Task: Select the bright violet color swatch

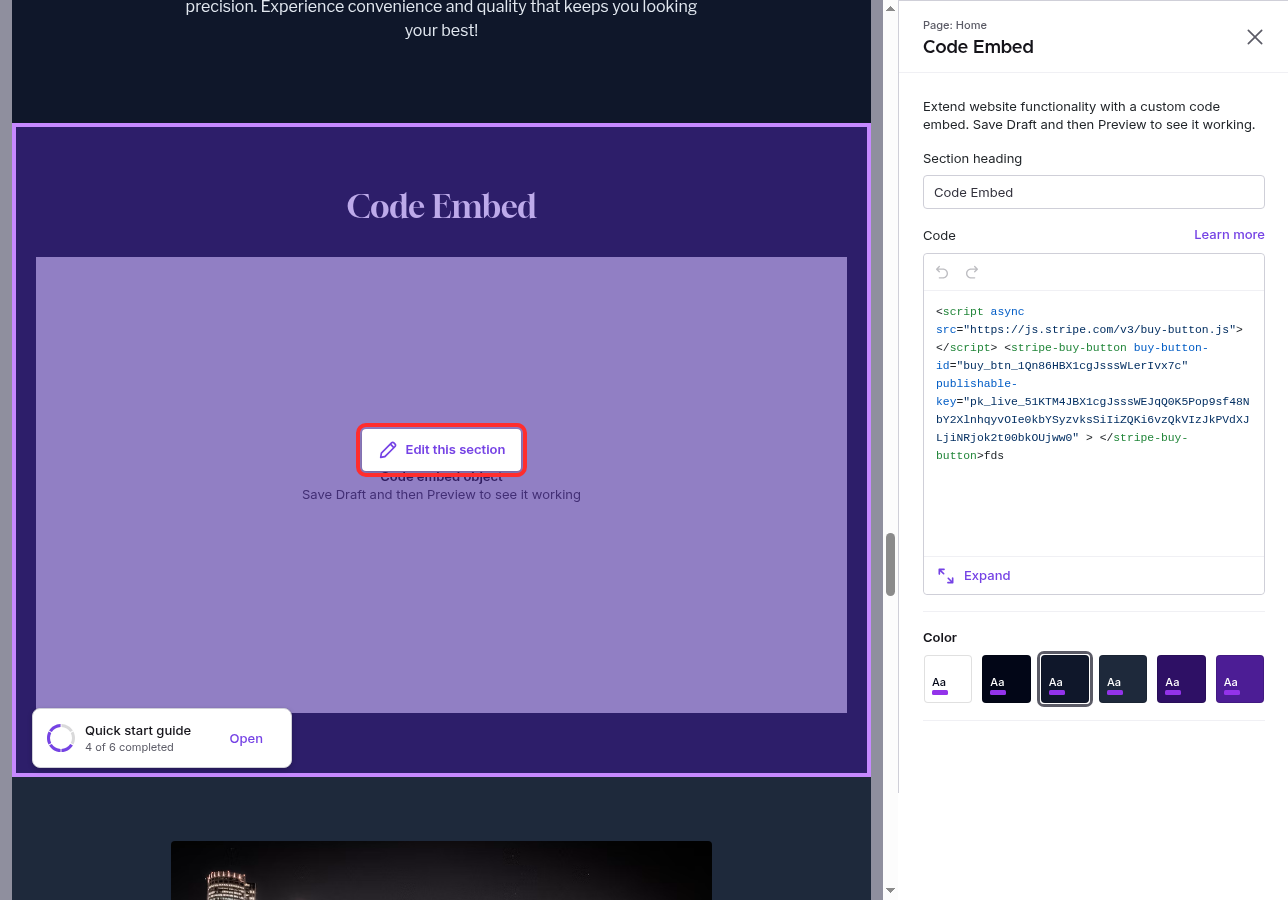Action: click(x=1240, y=679)
